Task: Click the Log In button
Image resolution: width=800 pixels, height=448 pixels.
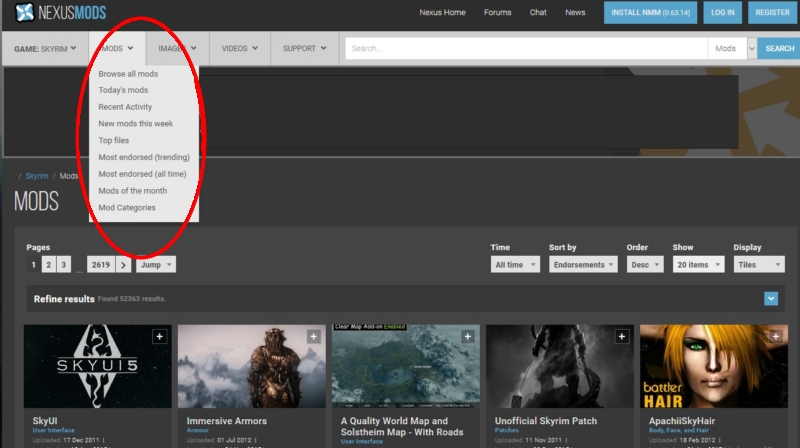Action: coord(722,12)
